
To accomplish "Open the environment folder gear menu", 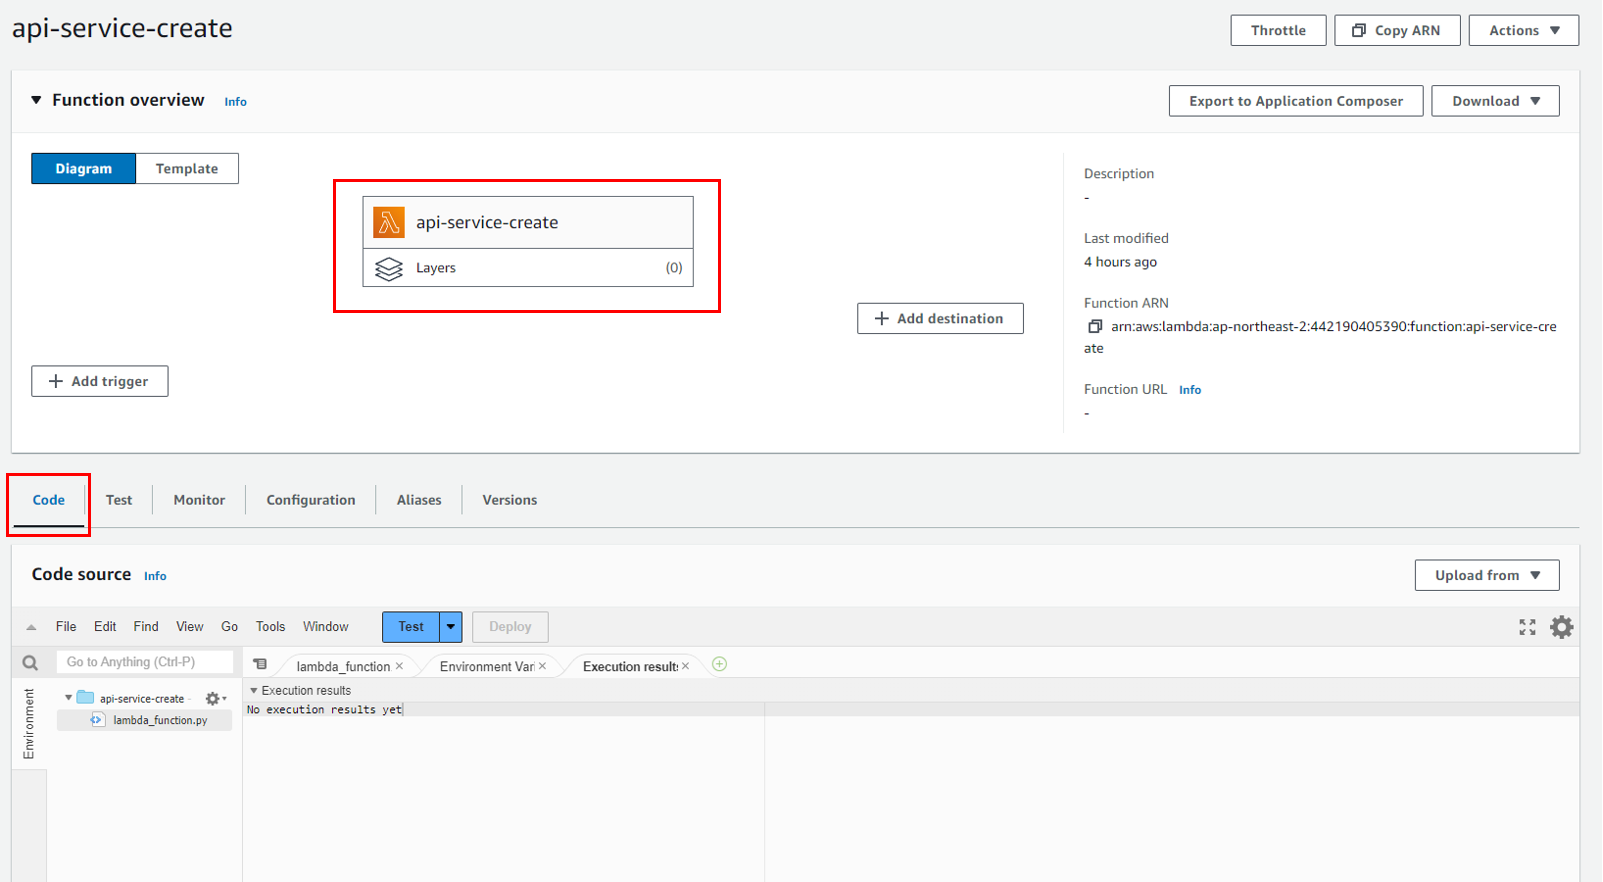I will [x=215, y=698].
